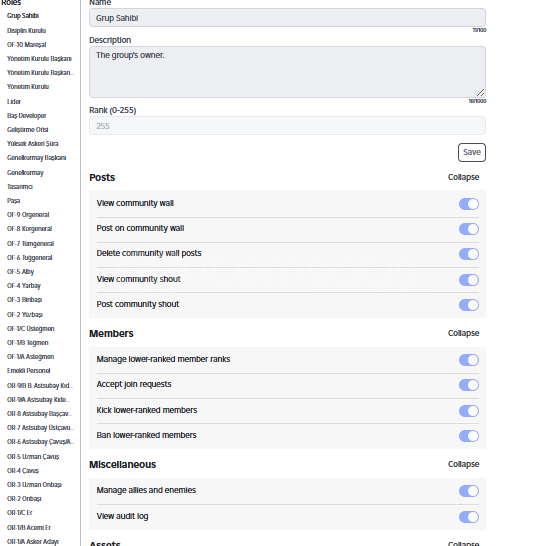Open the OF-10 Mareşal role
The height and width of the screenshot is (546, 545).
[x=26, y=45]
